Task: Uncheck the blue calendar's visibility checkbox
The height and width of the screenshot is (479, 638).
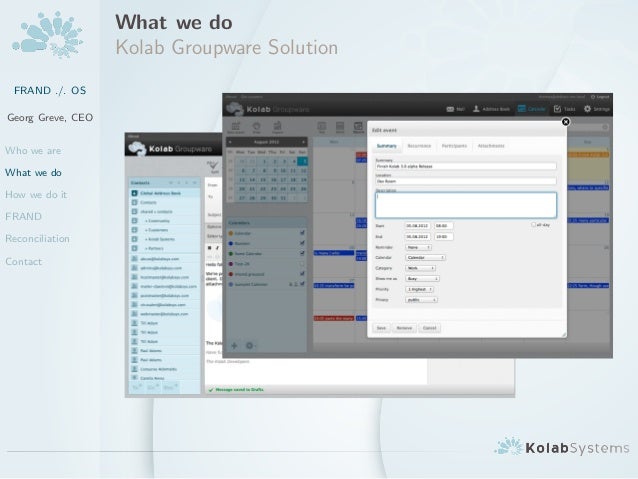Action: pyautogui.click(x=302, y=243)
